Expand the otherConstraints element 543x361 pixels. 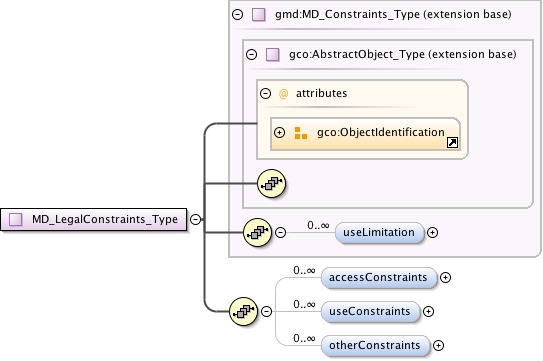click(x=438, y=345)
